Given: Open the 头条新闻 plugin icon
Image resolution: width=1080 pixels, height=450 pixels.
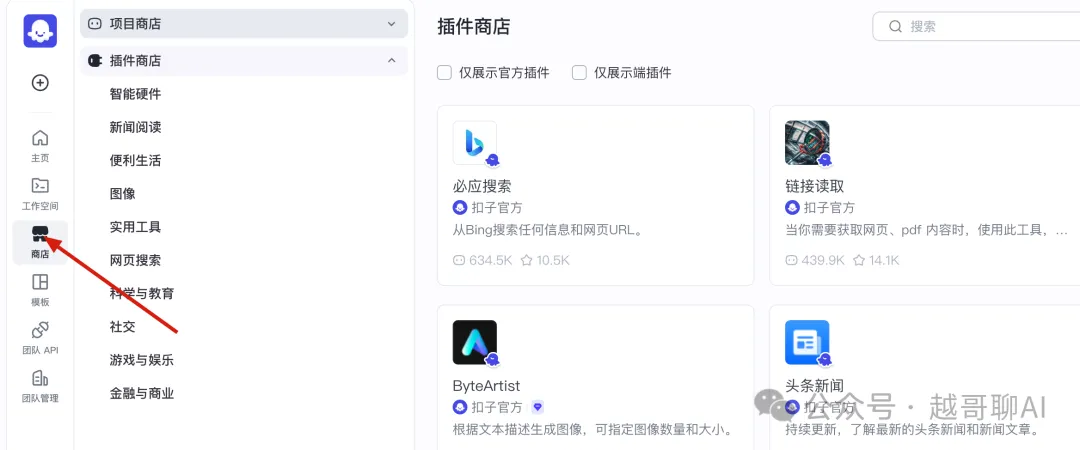Looking at the screenshot, I should click(x=807, y=342).
